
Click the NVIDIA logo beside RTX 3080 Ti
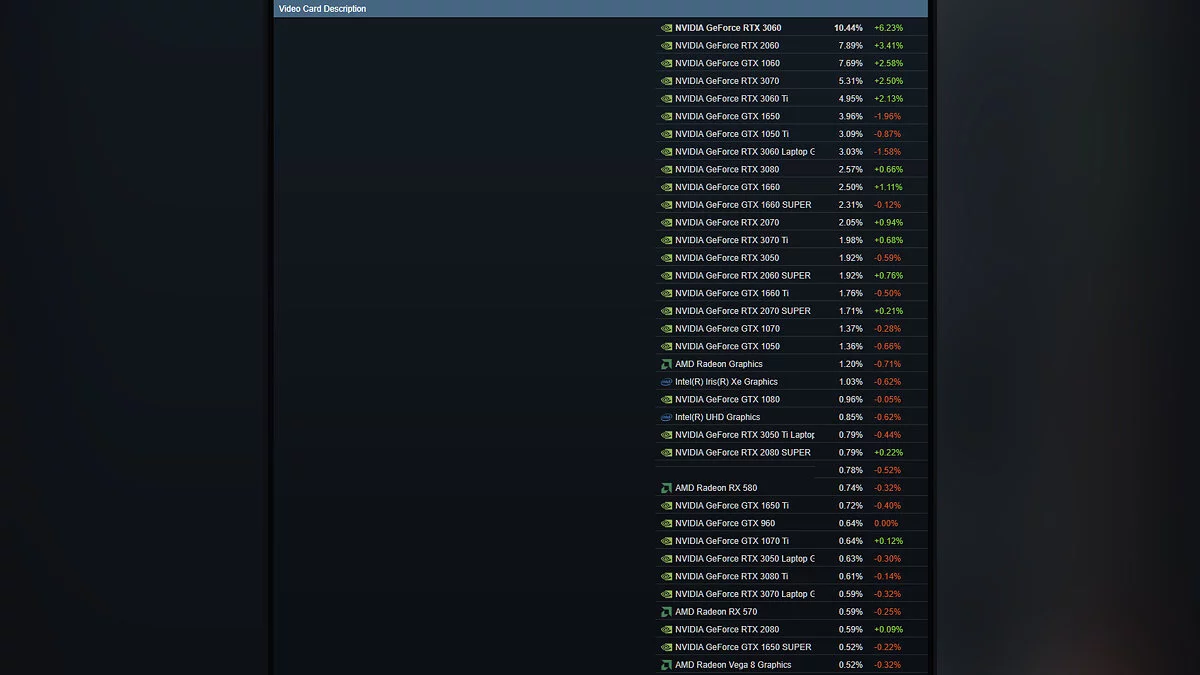(x=666, y=577)
